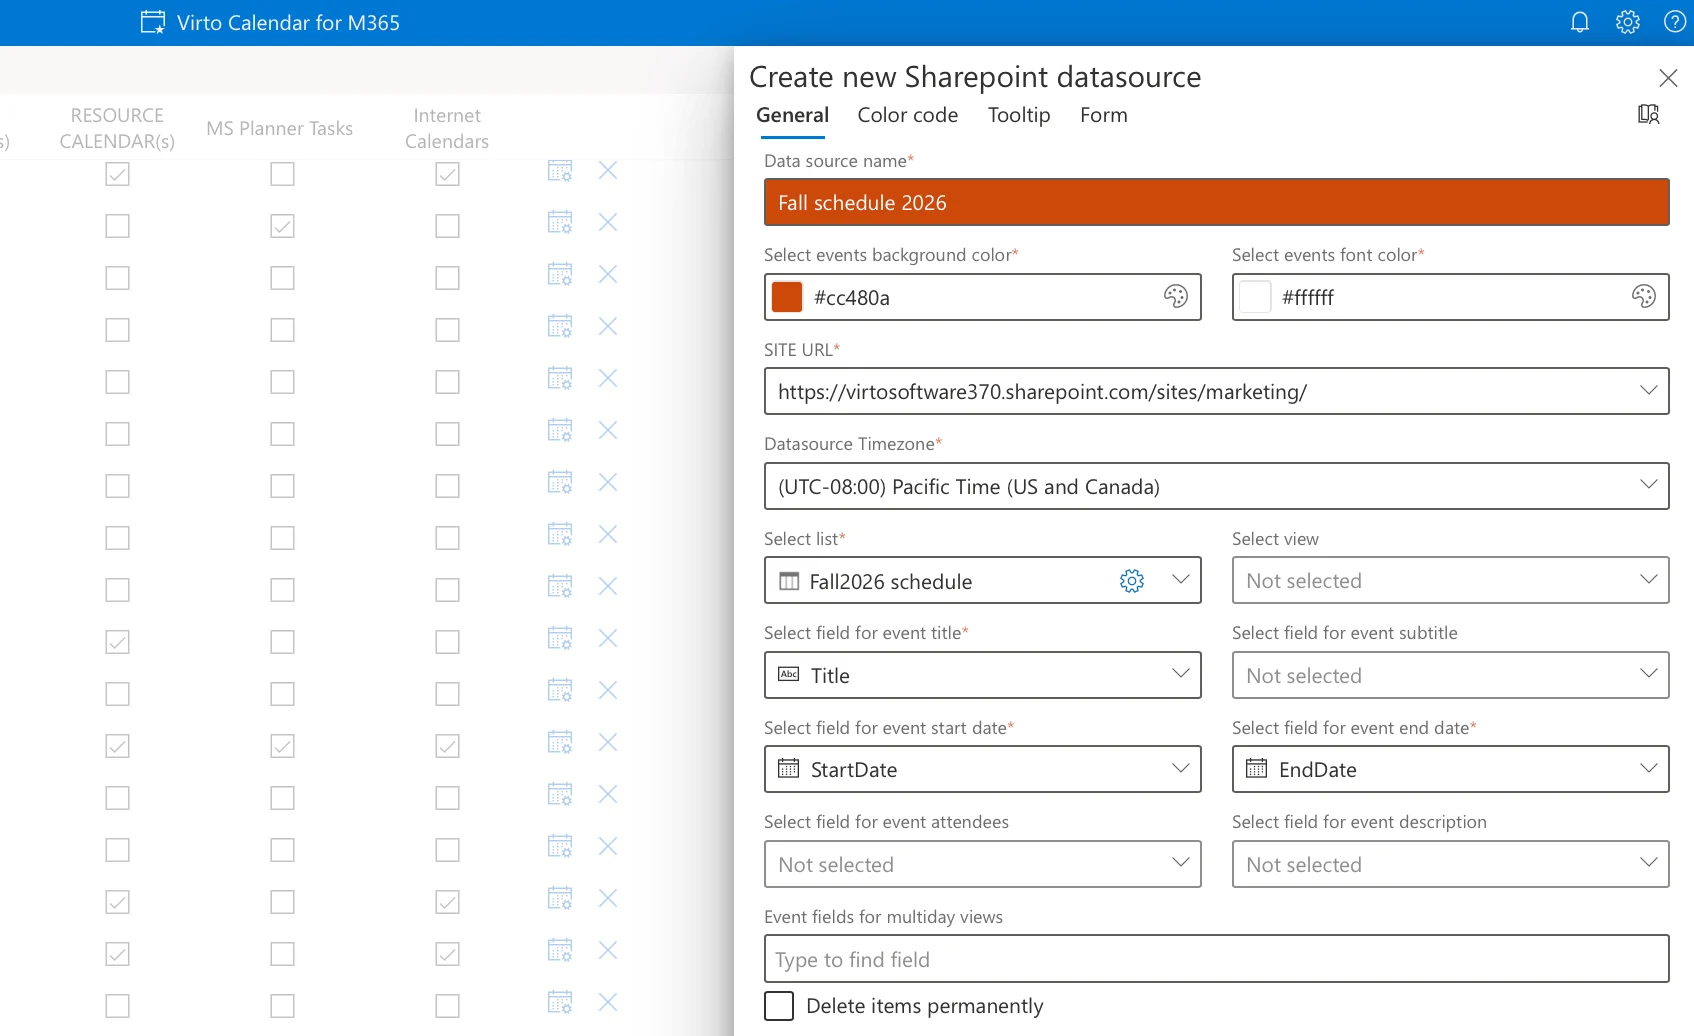Open the documentation book icon below close
Screen dimensions: 1694x1036
1649,114
